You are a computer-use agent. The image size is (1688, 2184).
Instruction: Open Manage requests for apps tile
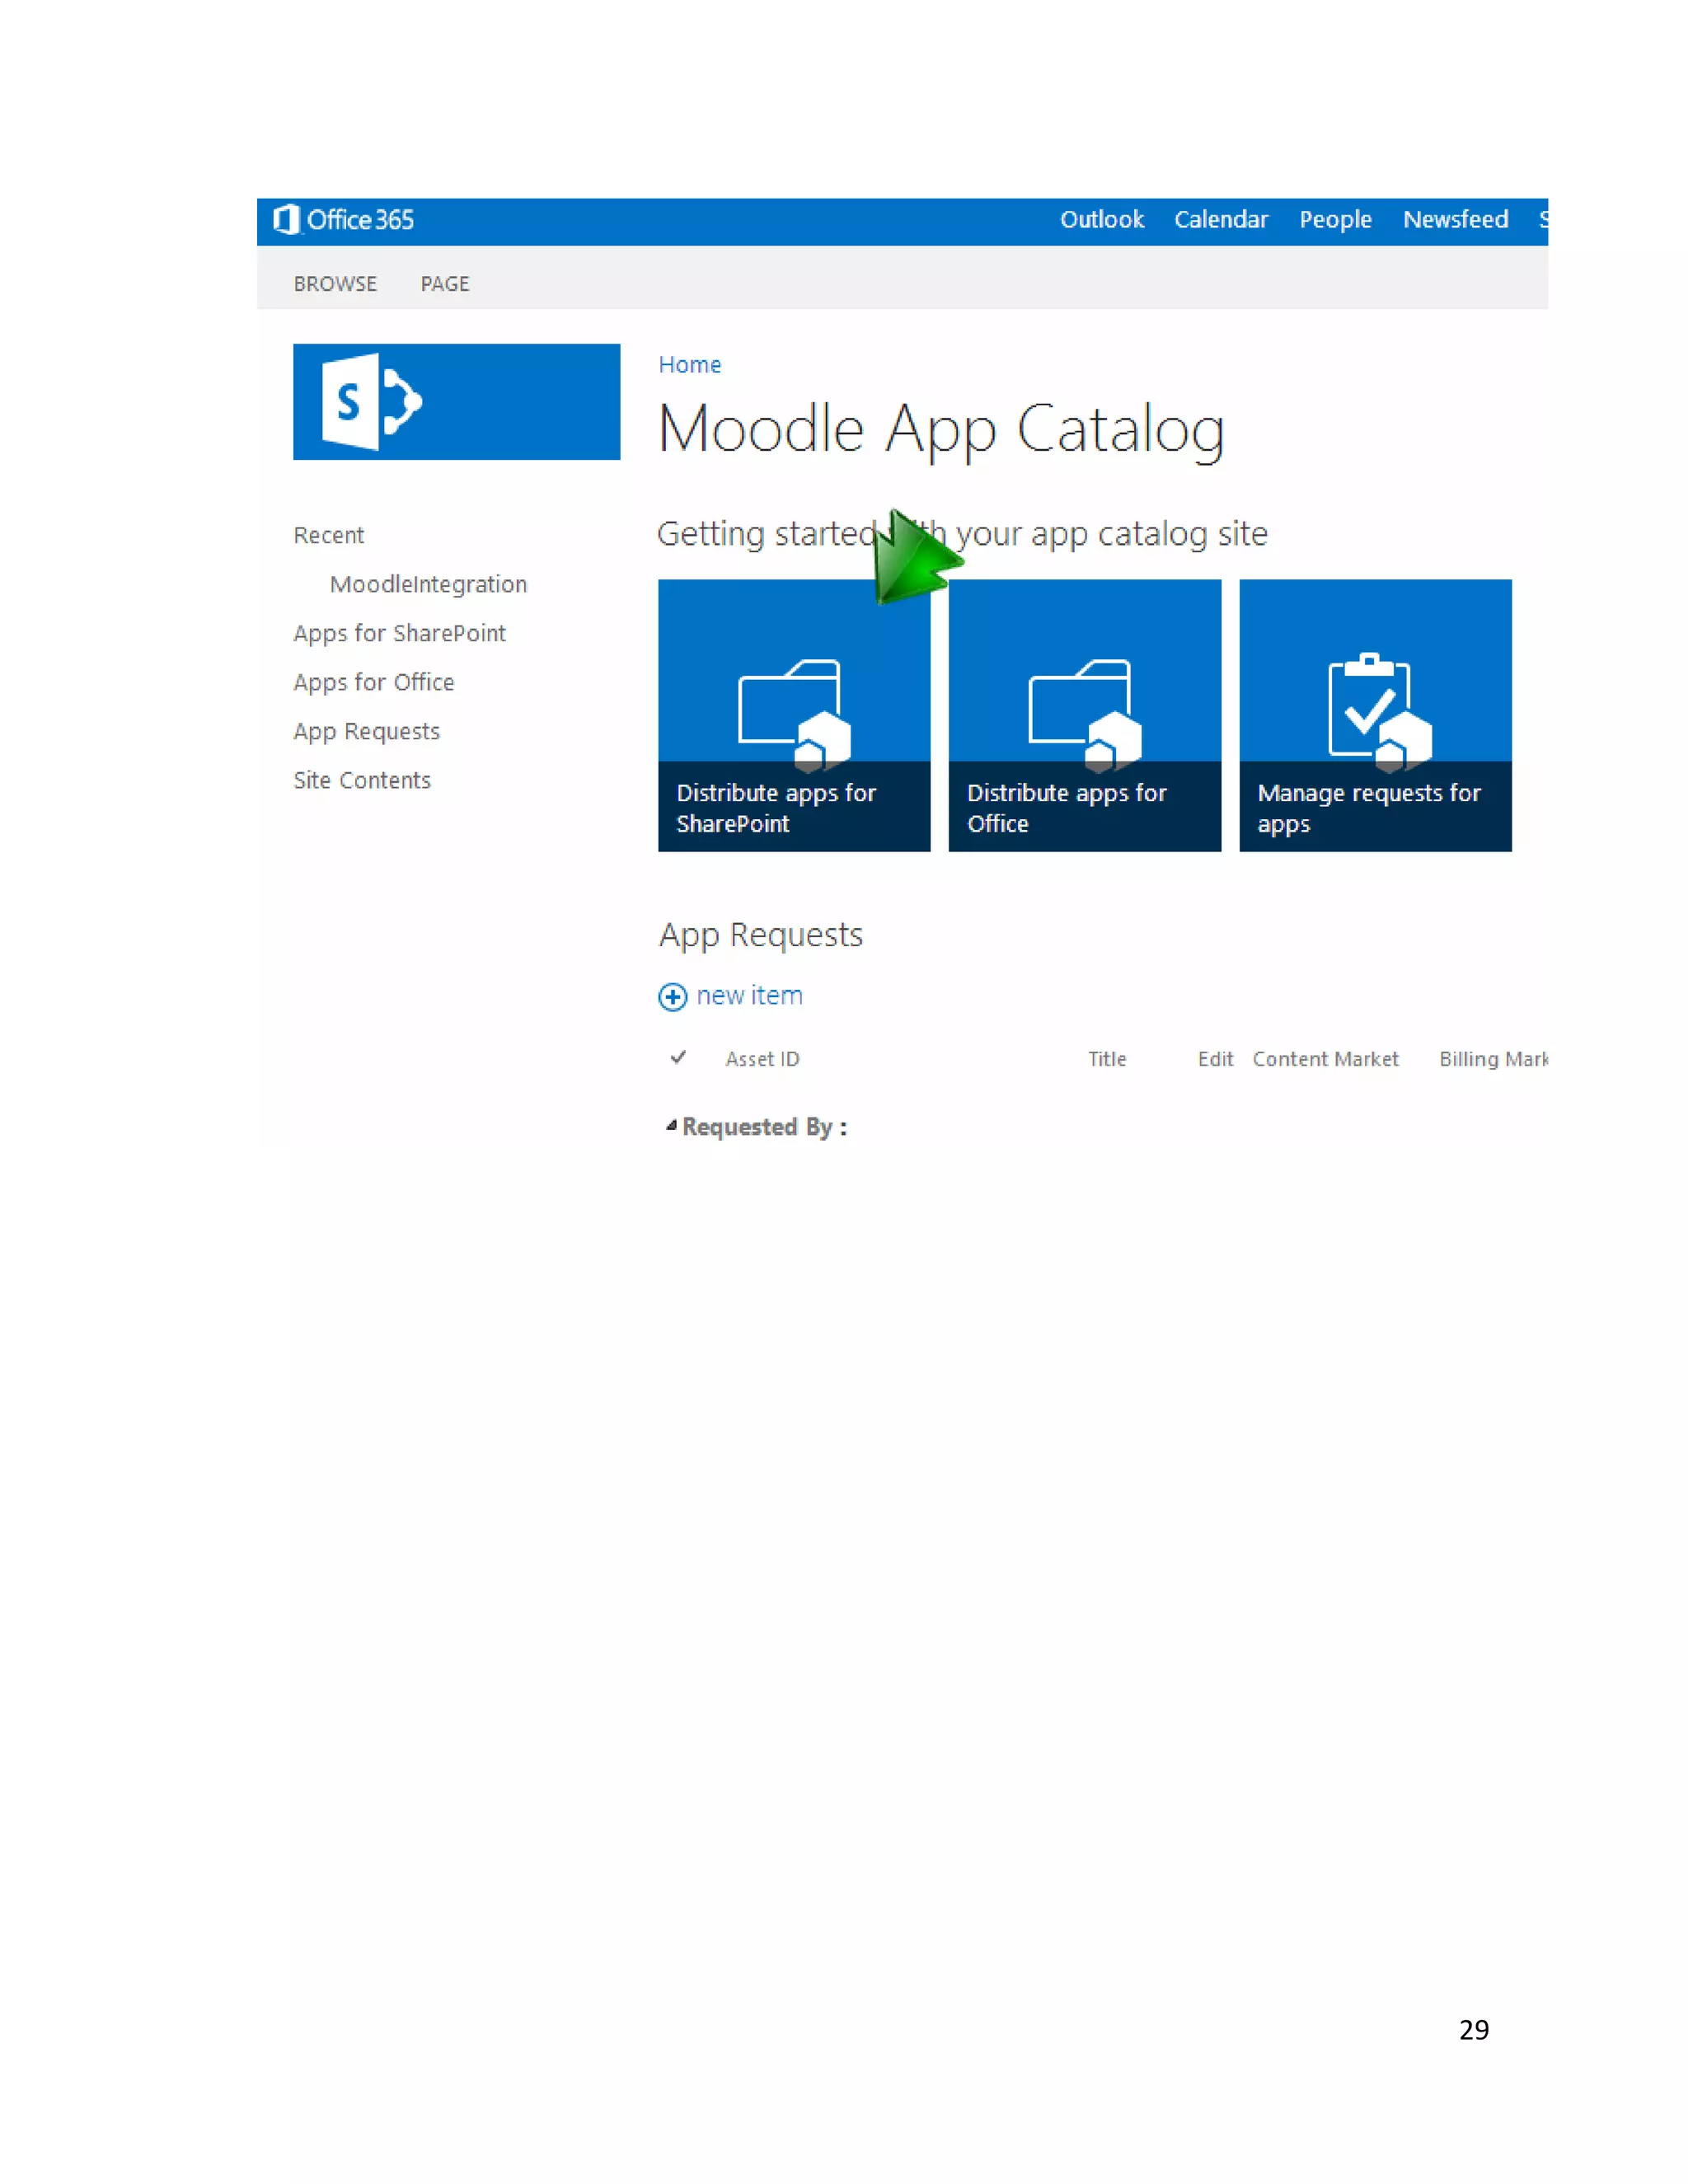point(1375,716)
